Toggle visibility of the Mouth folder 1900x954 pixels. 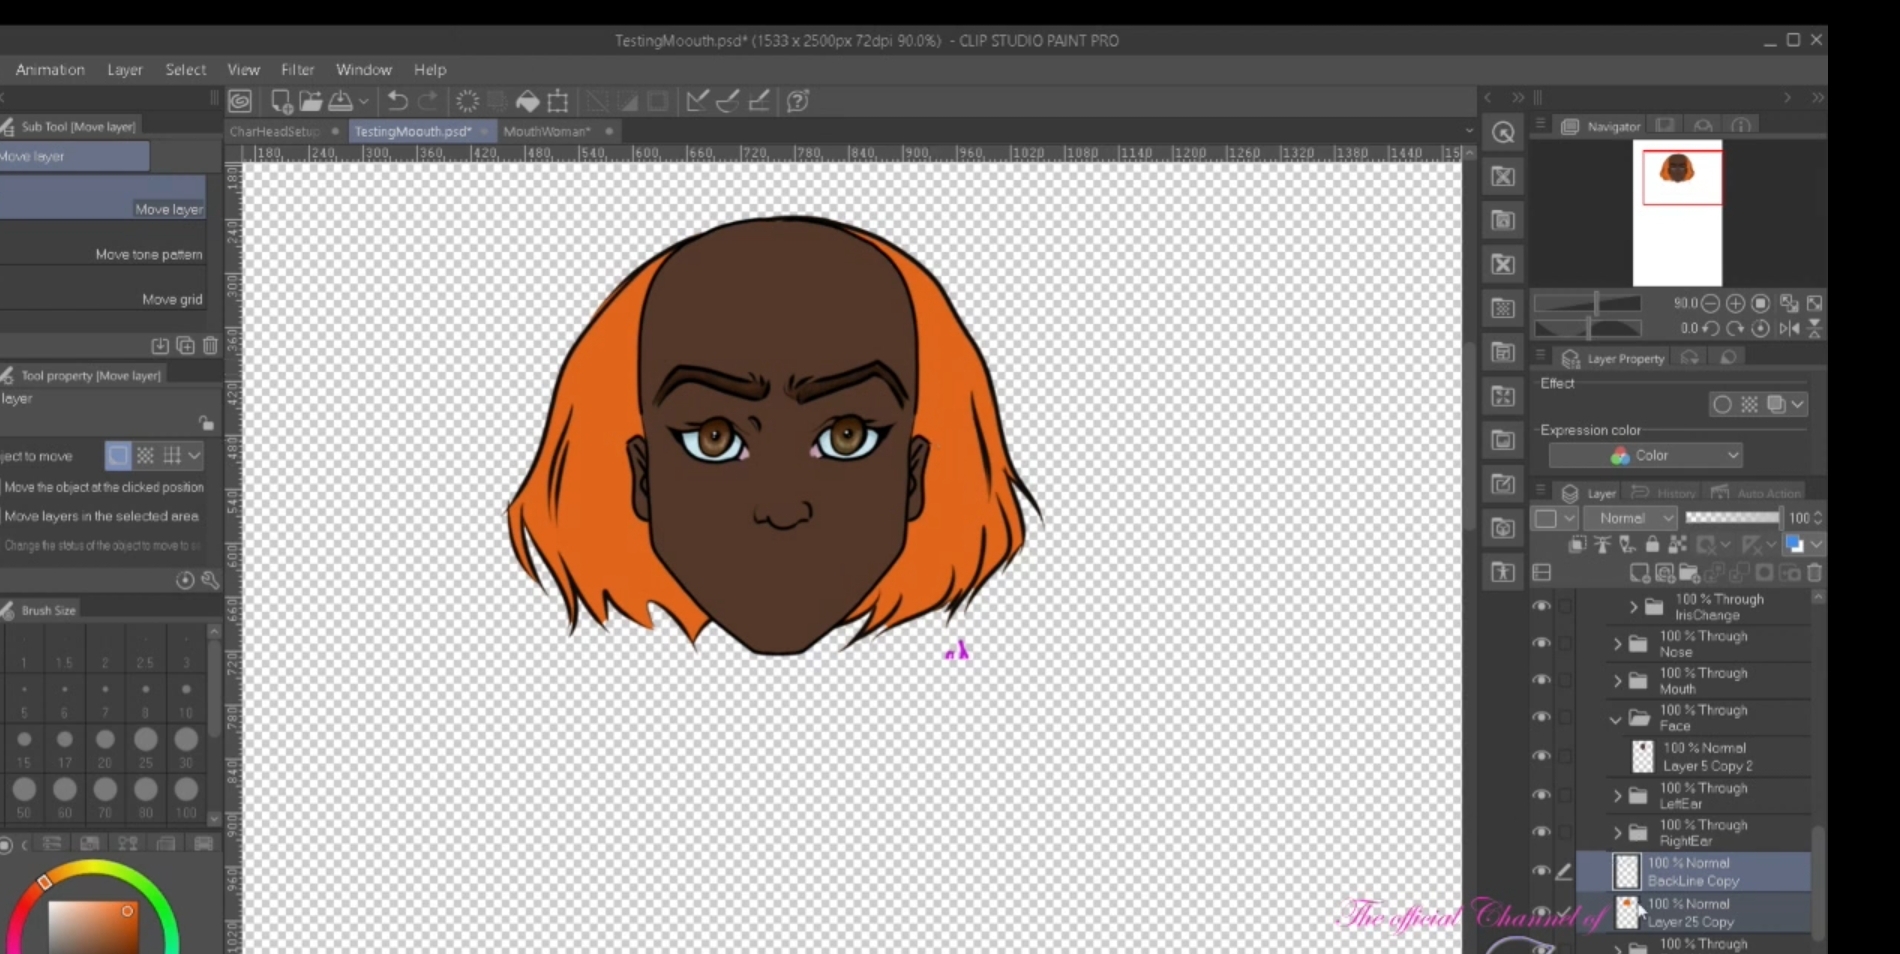click(x=1541, y=681)
